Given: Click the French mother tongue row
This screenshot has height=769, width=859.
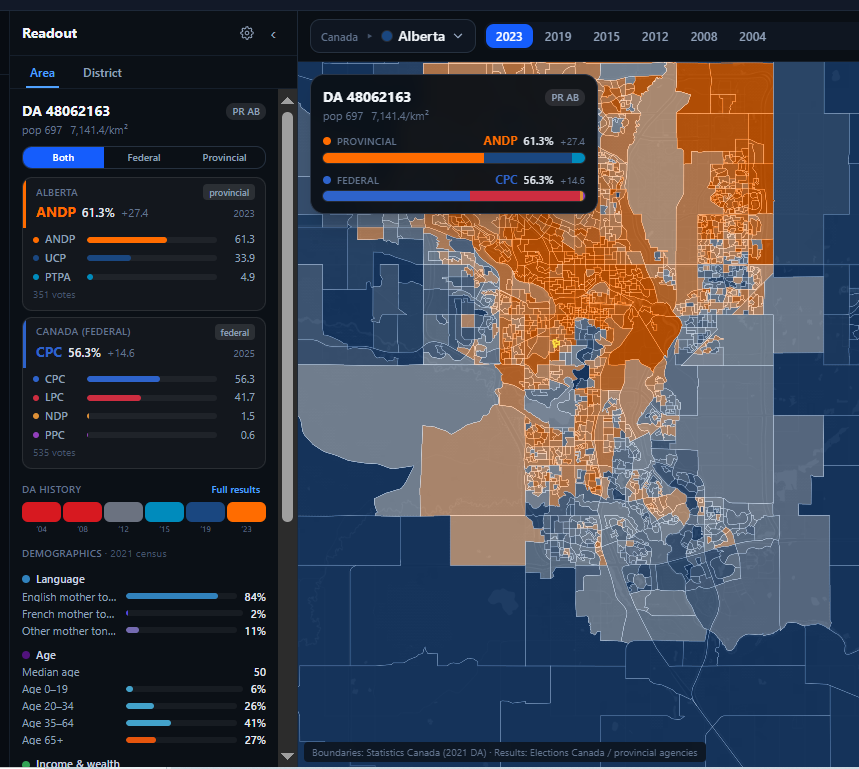Looking at the screenshot, I should pos(144,614).
